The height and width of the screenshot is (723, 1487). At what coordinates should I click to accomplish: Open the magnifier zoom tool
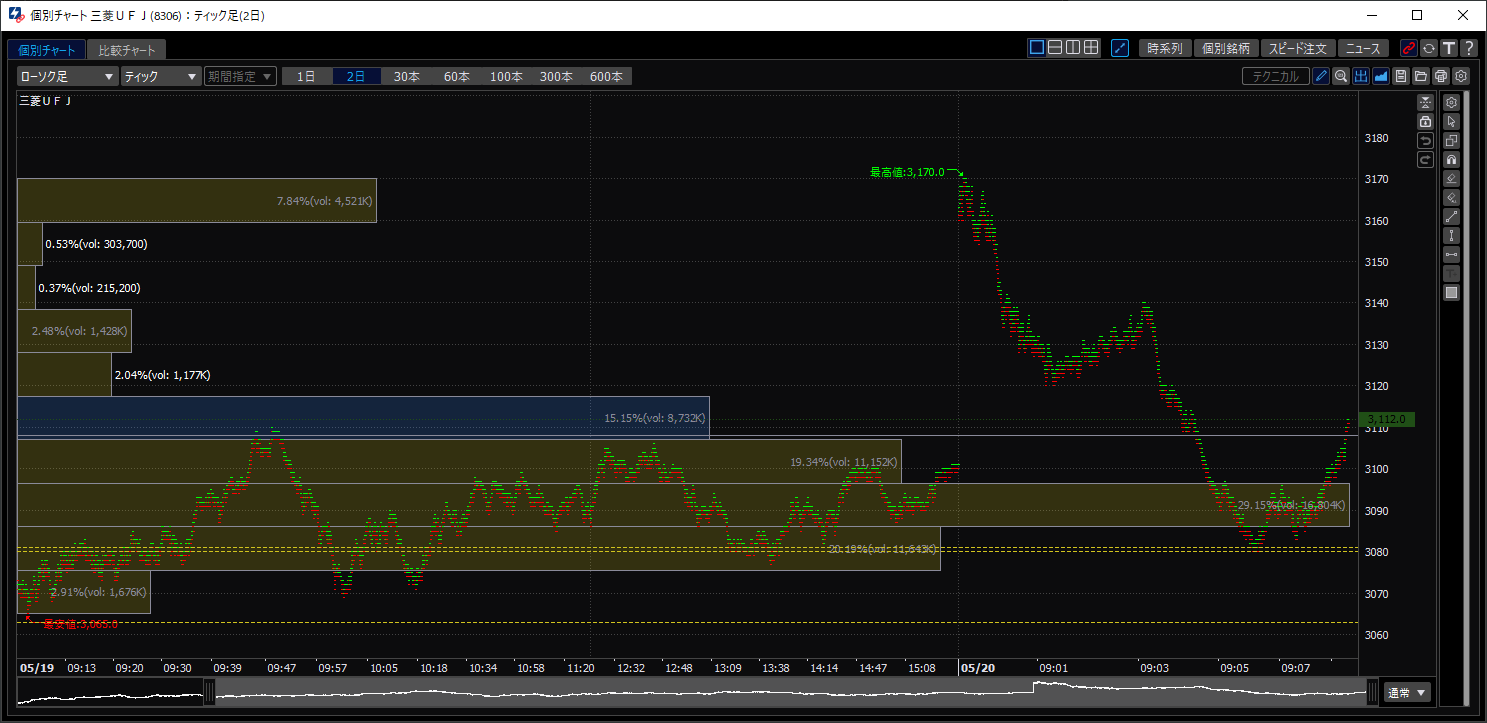tap(1341, 76)
